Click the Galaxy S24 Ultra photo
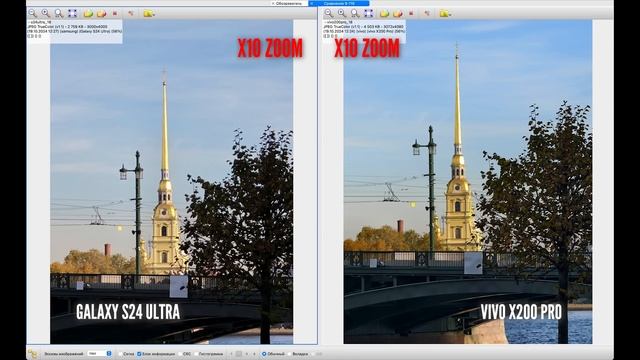This screenshot has height=360, width=640. coord(171,182)
